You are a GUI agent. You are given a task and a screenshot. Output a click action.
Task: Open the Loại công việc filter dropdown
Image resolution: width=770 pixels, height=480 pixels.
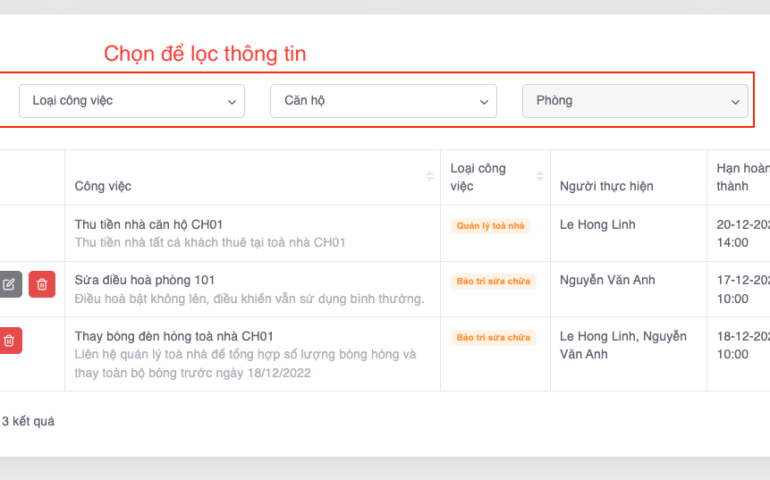pos(132,101)
